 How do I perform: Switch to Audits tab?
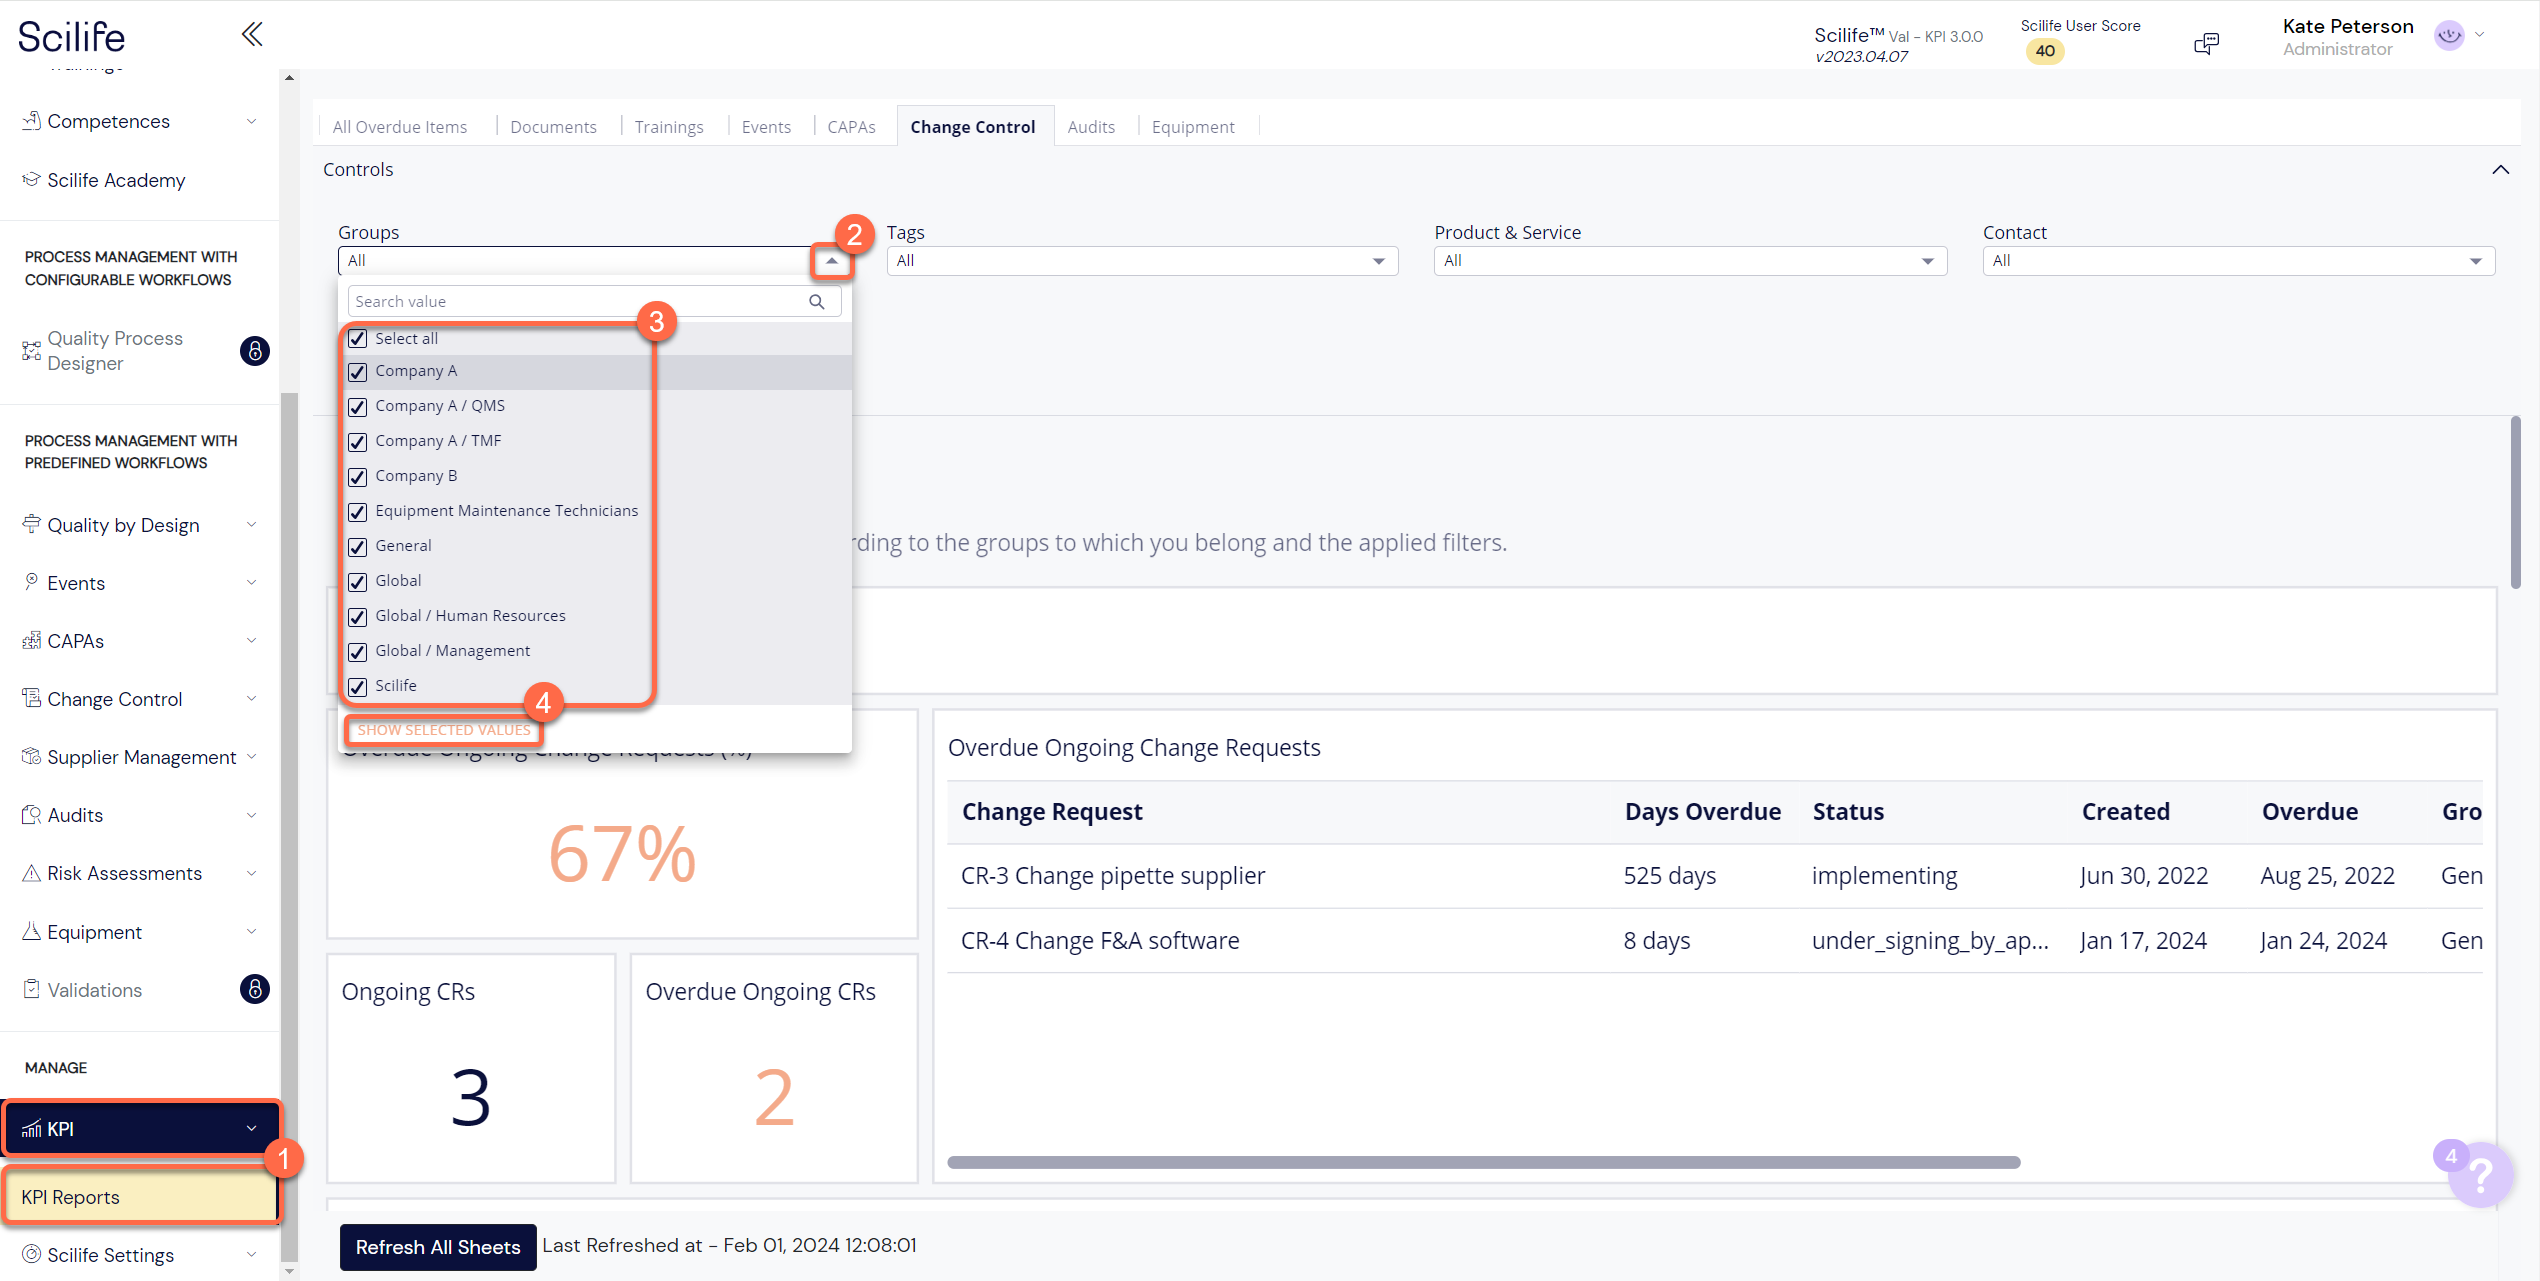coord(1091,127)
